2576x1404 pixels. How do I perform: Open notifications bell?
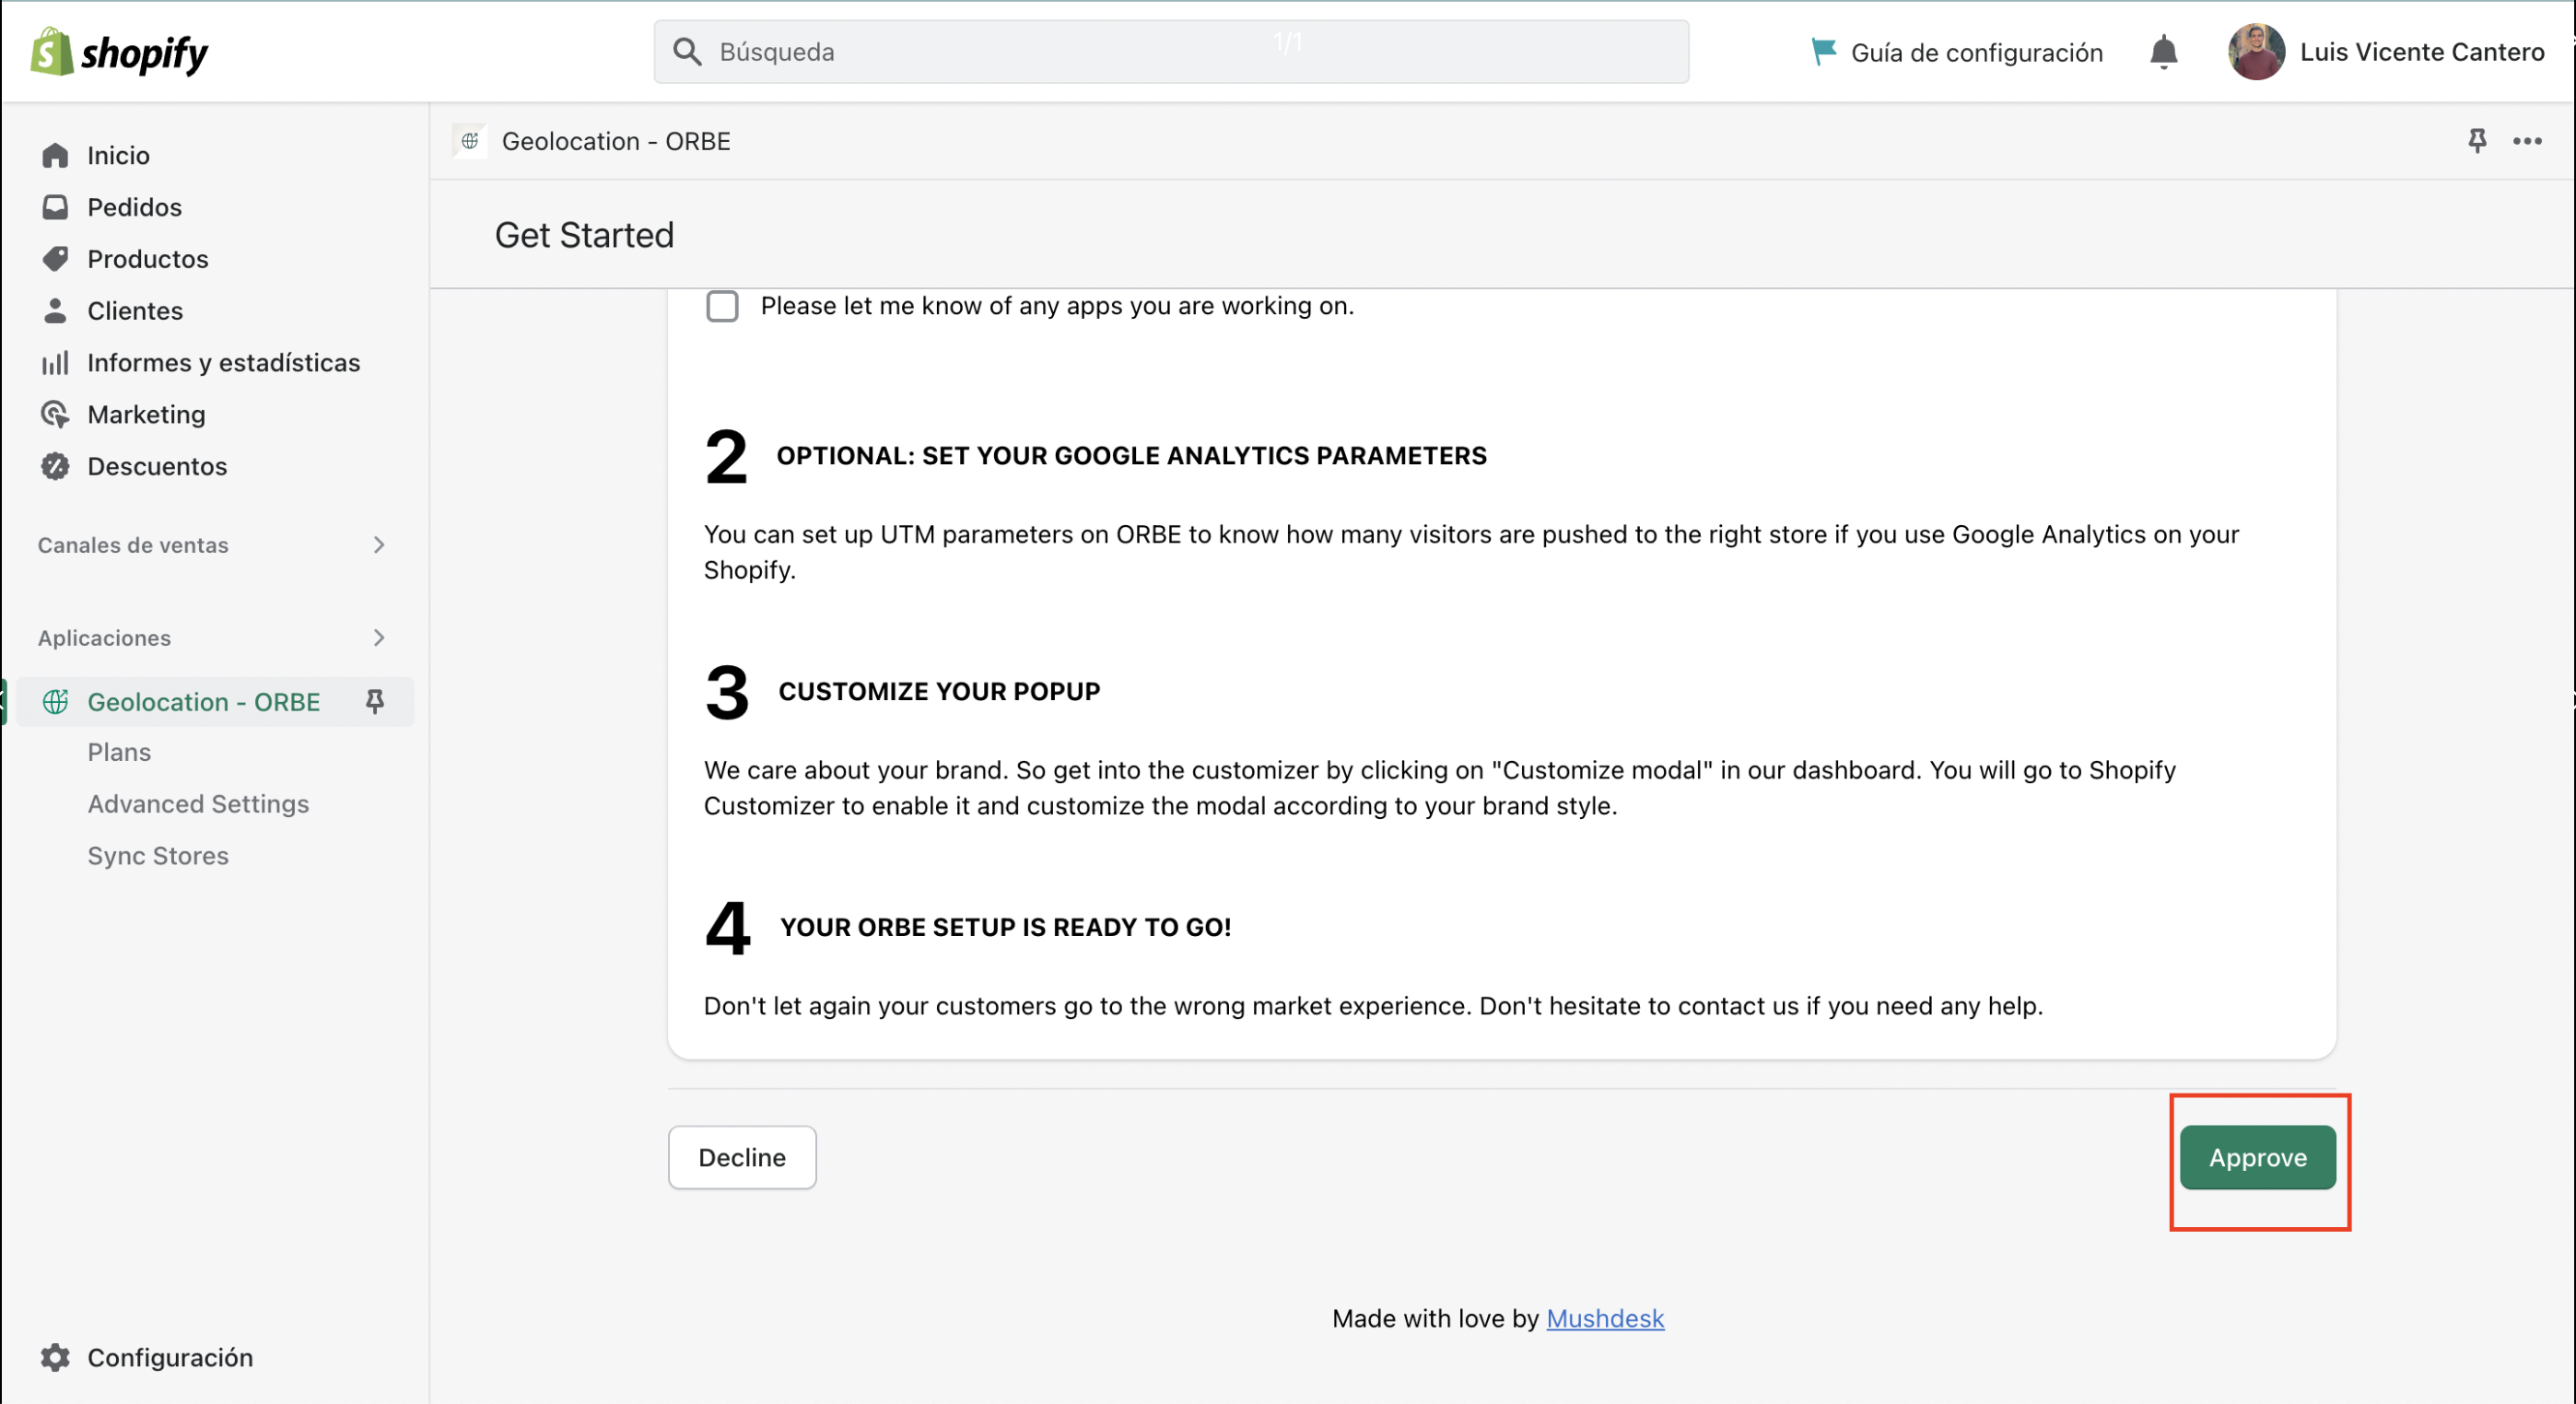click(x=2163, y=52)
